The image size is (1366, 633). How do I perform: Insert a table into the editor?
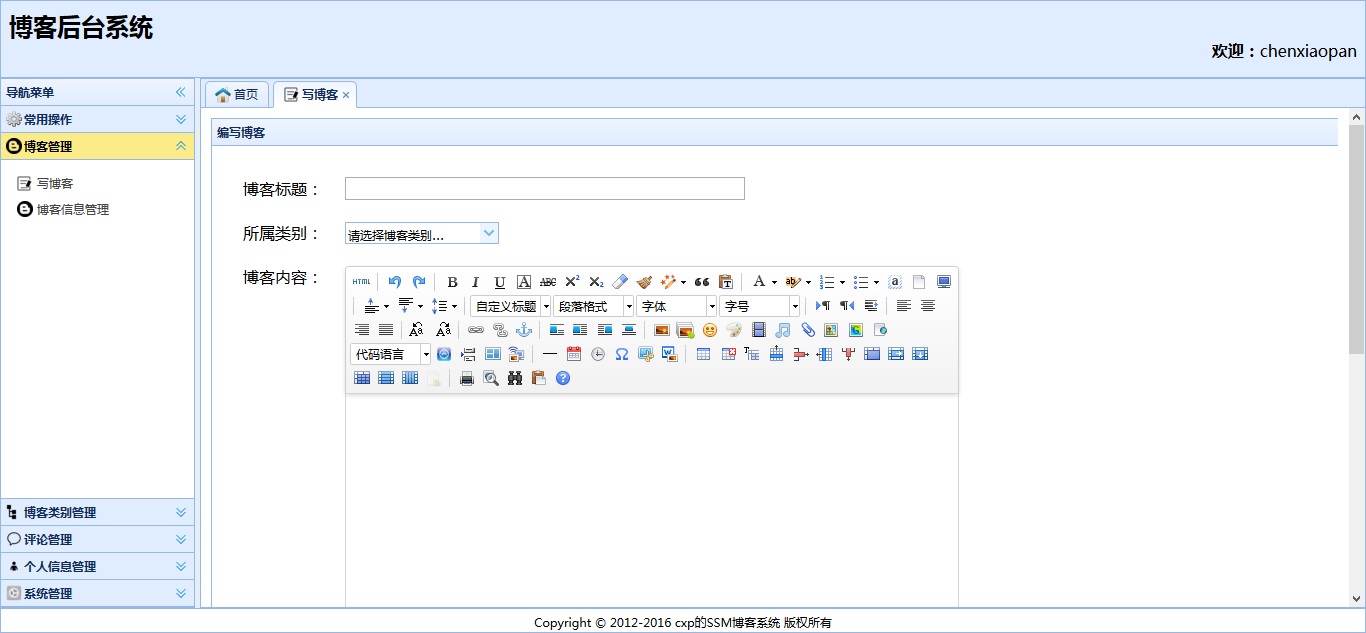(701, 353)
